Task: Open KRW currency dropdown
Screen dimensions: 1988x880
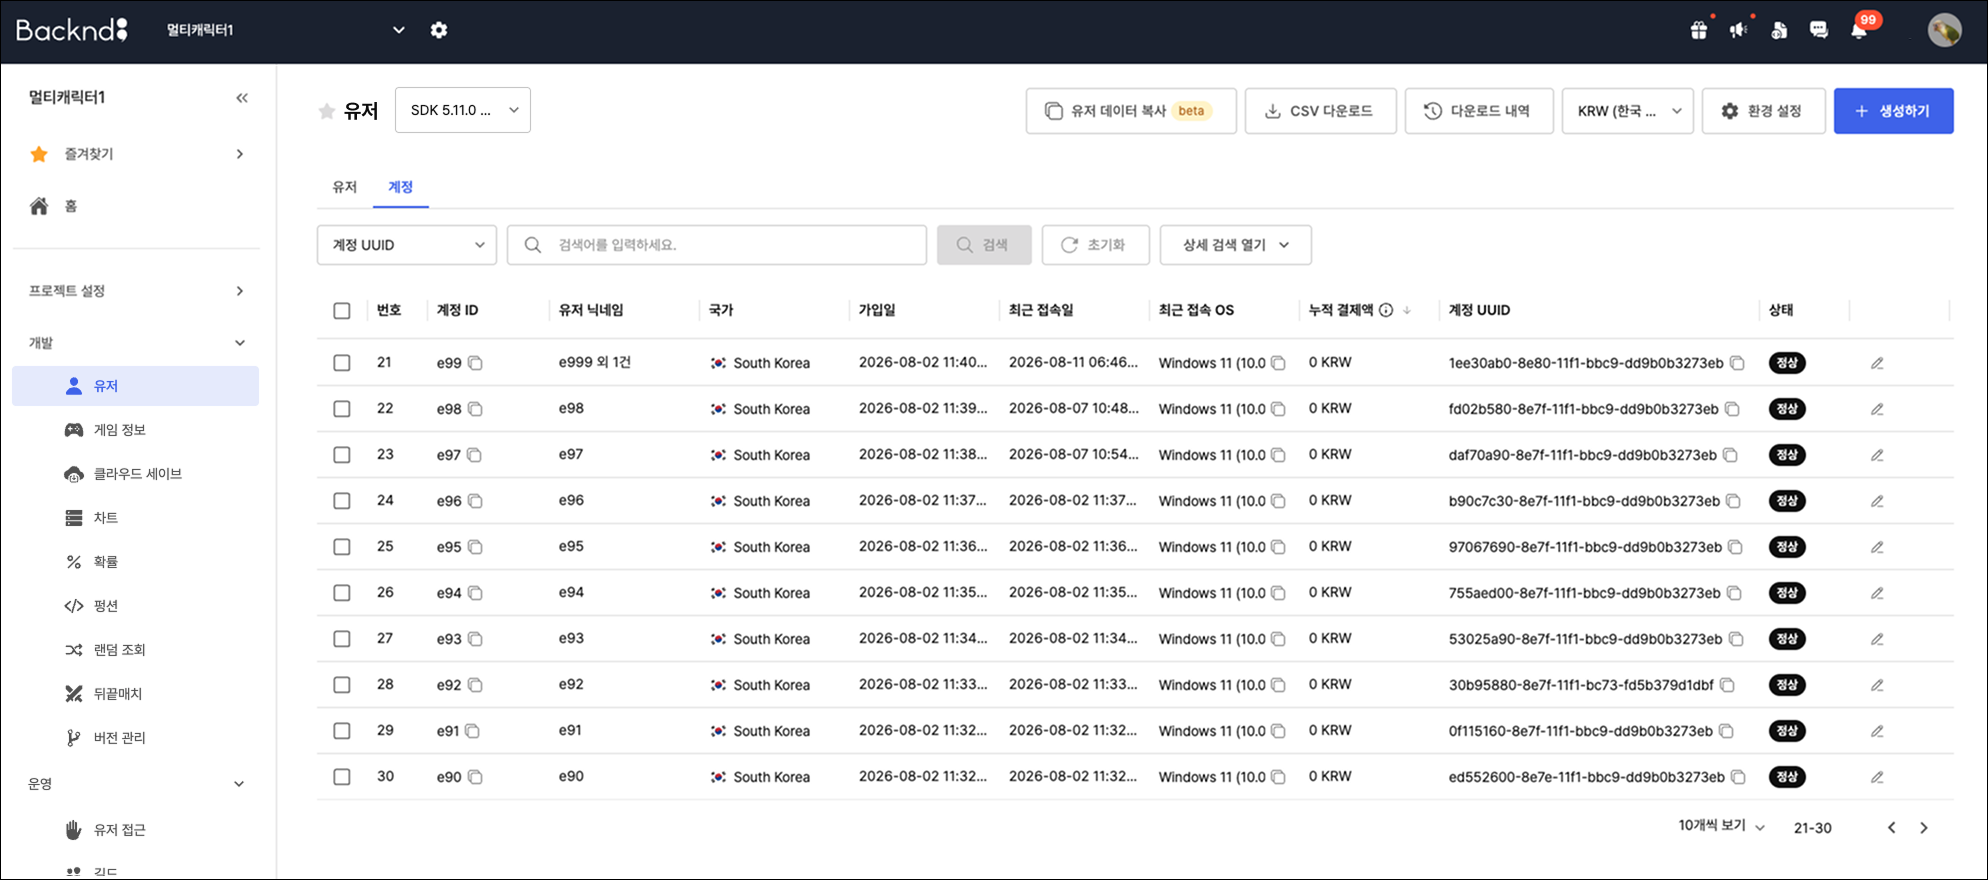Action: 1628,111
